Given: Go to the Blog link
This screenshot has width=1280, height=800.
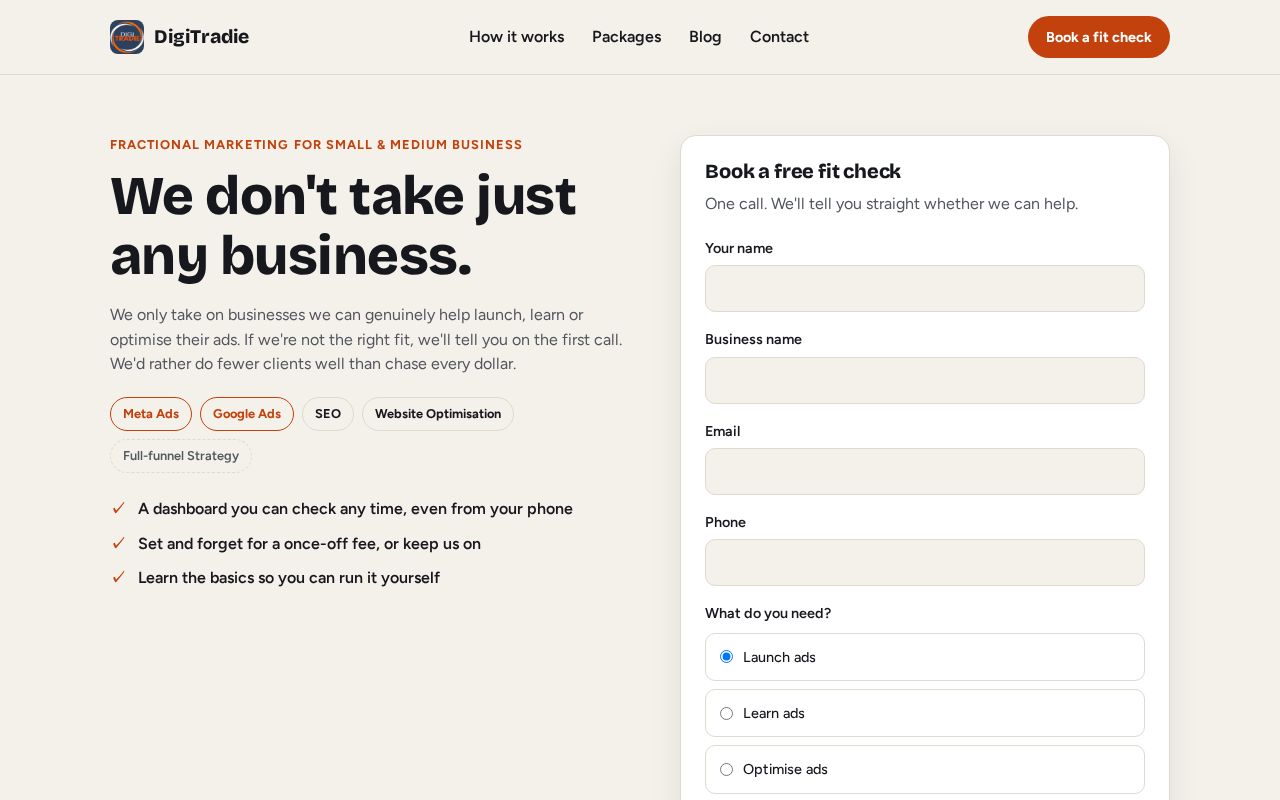Looking at the screenshot, I should tap(705, 37).
